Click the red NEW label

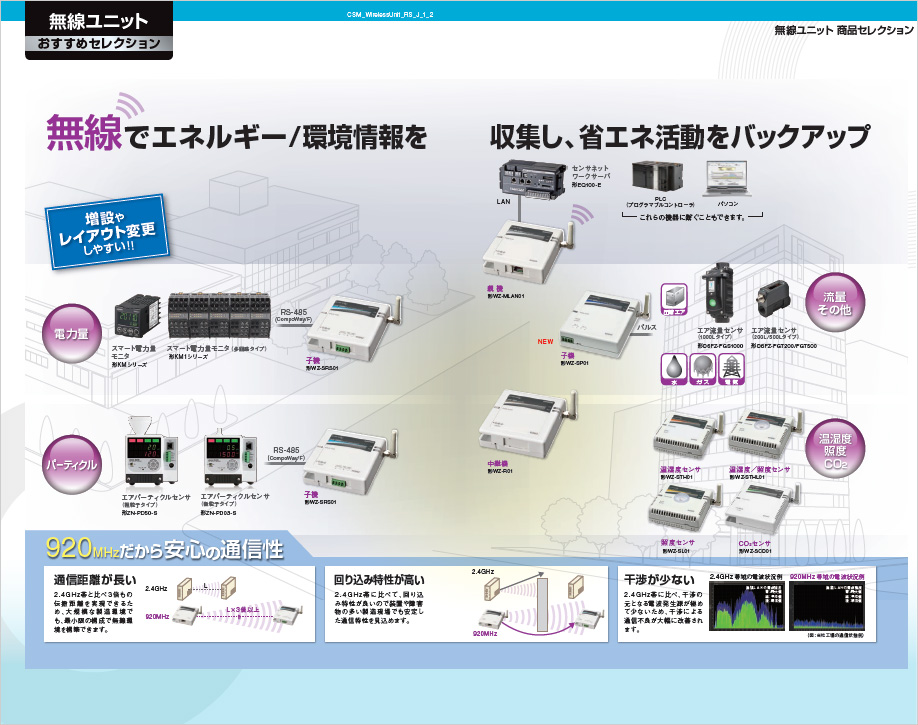click(545, 341)
